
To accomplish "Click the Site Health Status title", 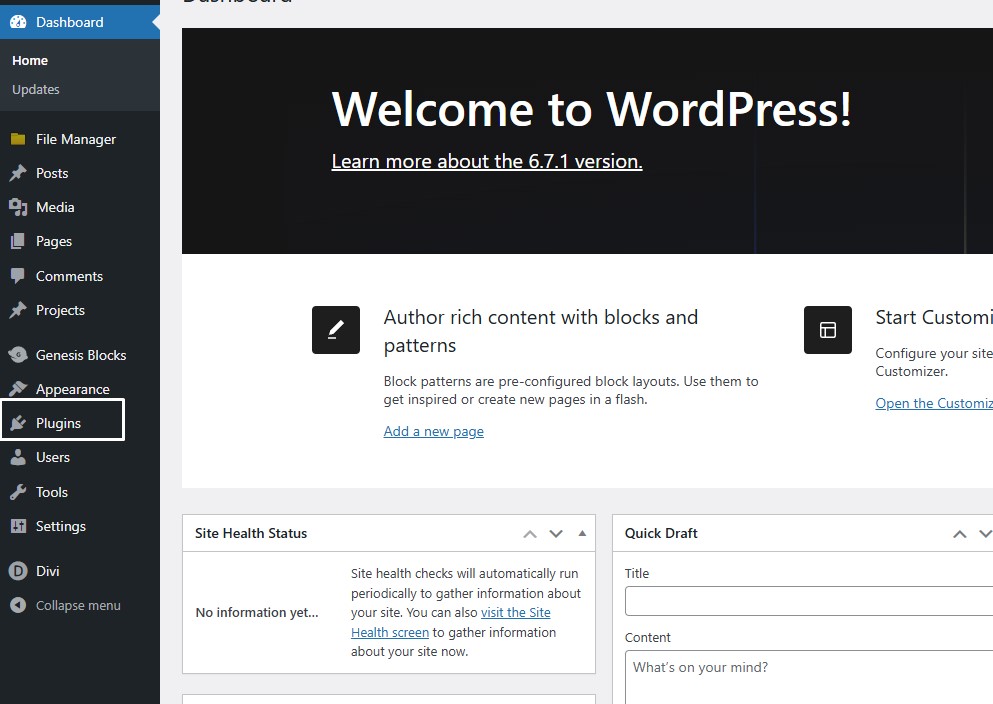I will 251,534.
